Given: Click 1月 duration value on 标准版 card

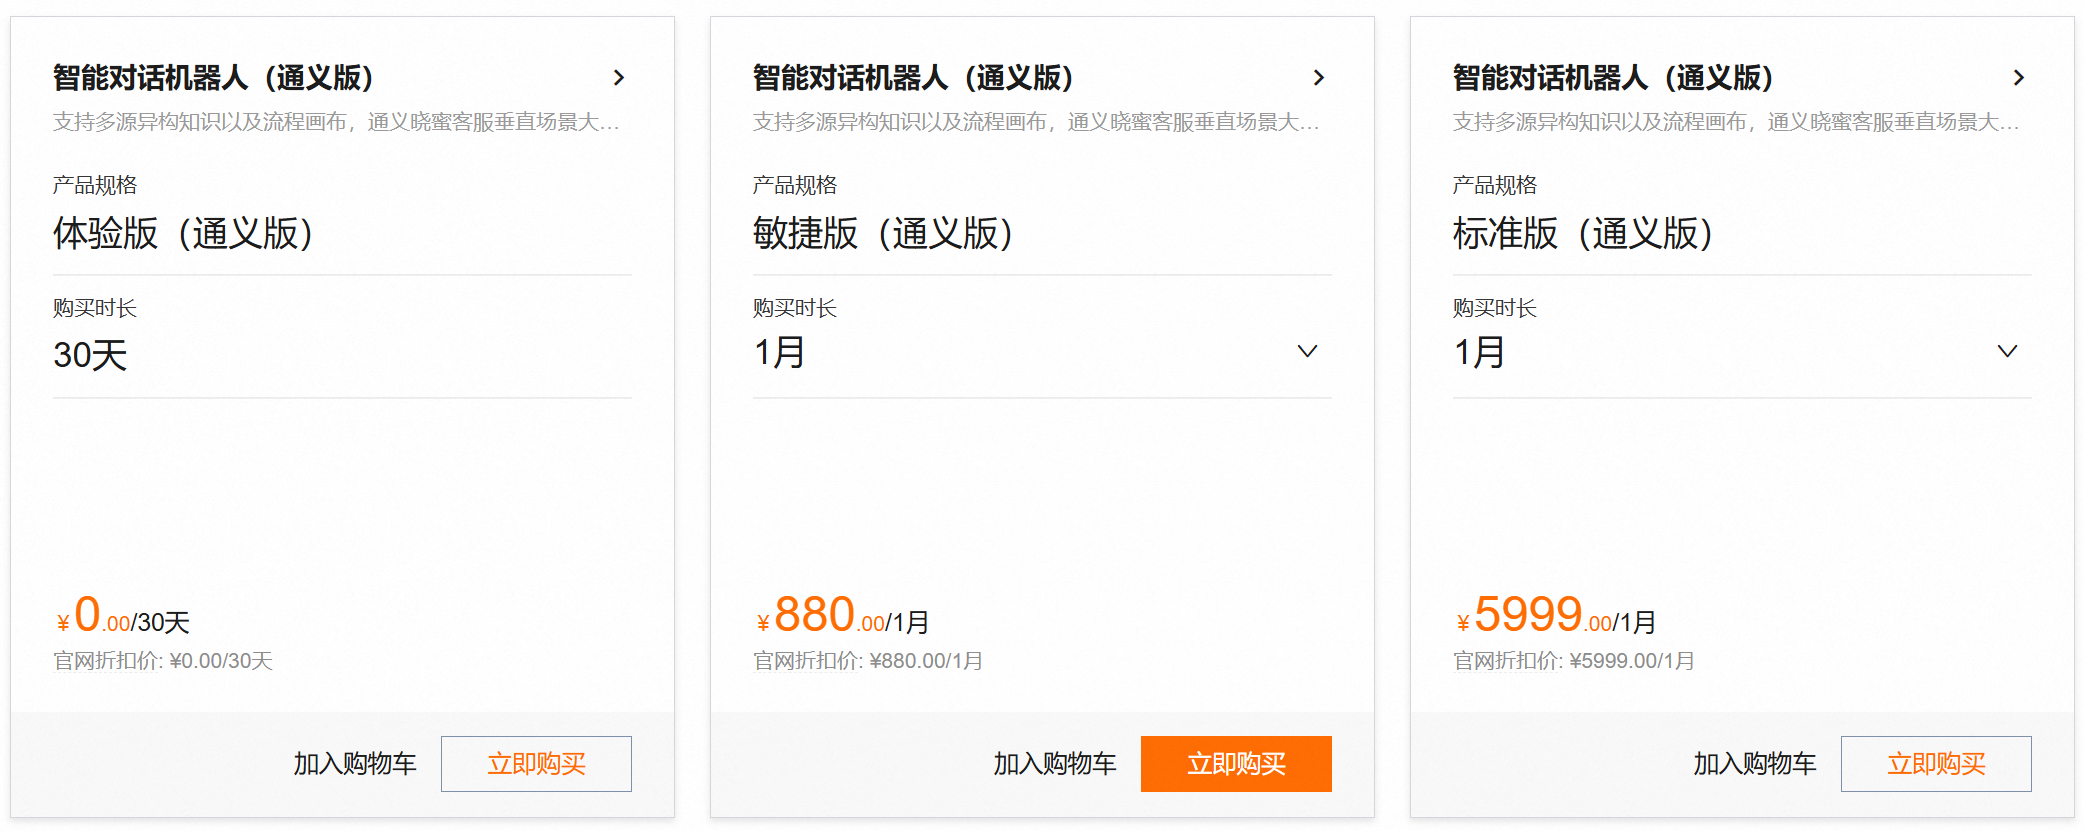Looking at the screenshot, I should coord(1475,352).
